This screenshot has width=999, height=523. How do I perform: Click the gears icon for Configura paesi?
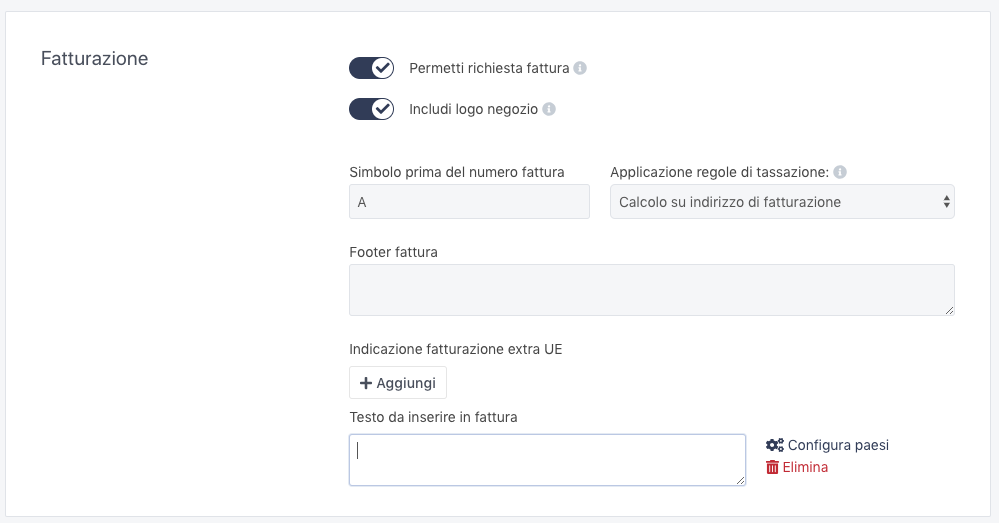[x=774, y=445]
